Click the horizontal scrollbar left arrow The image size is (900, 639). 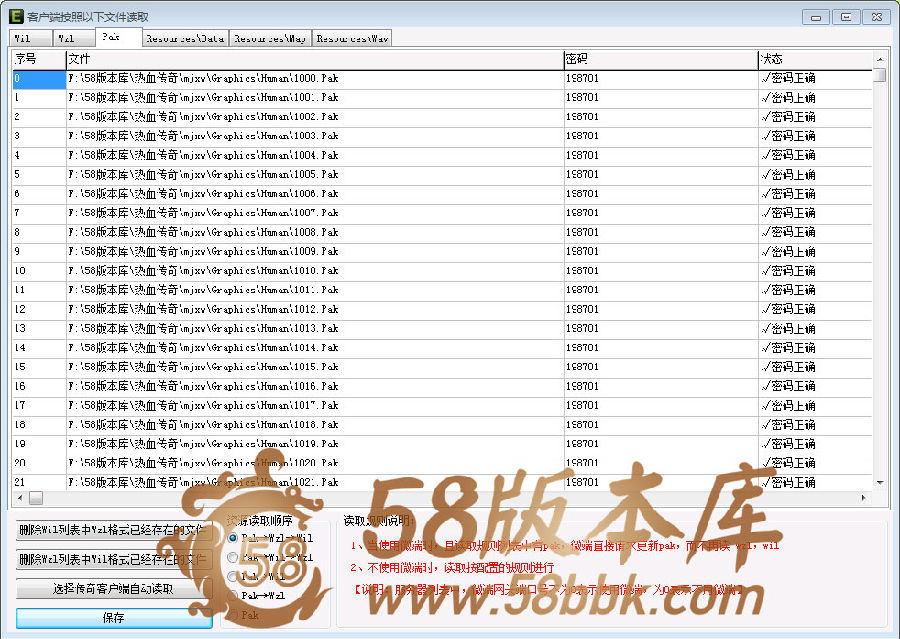(x=20, y=498)
